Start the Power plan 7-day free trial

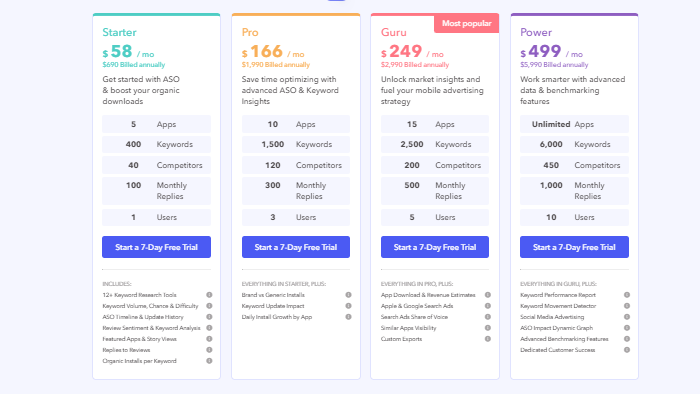click(574, 247)
